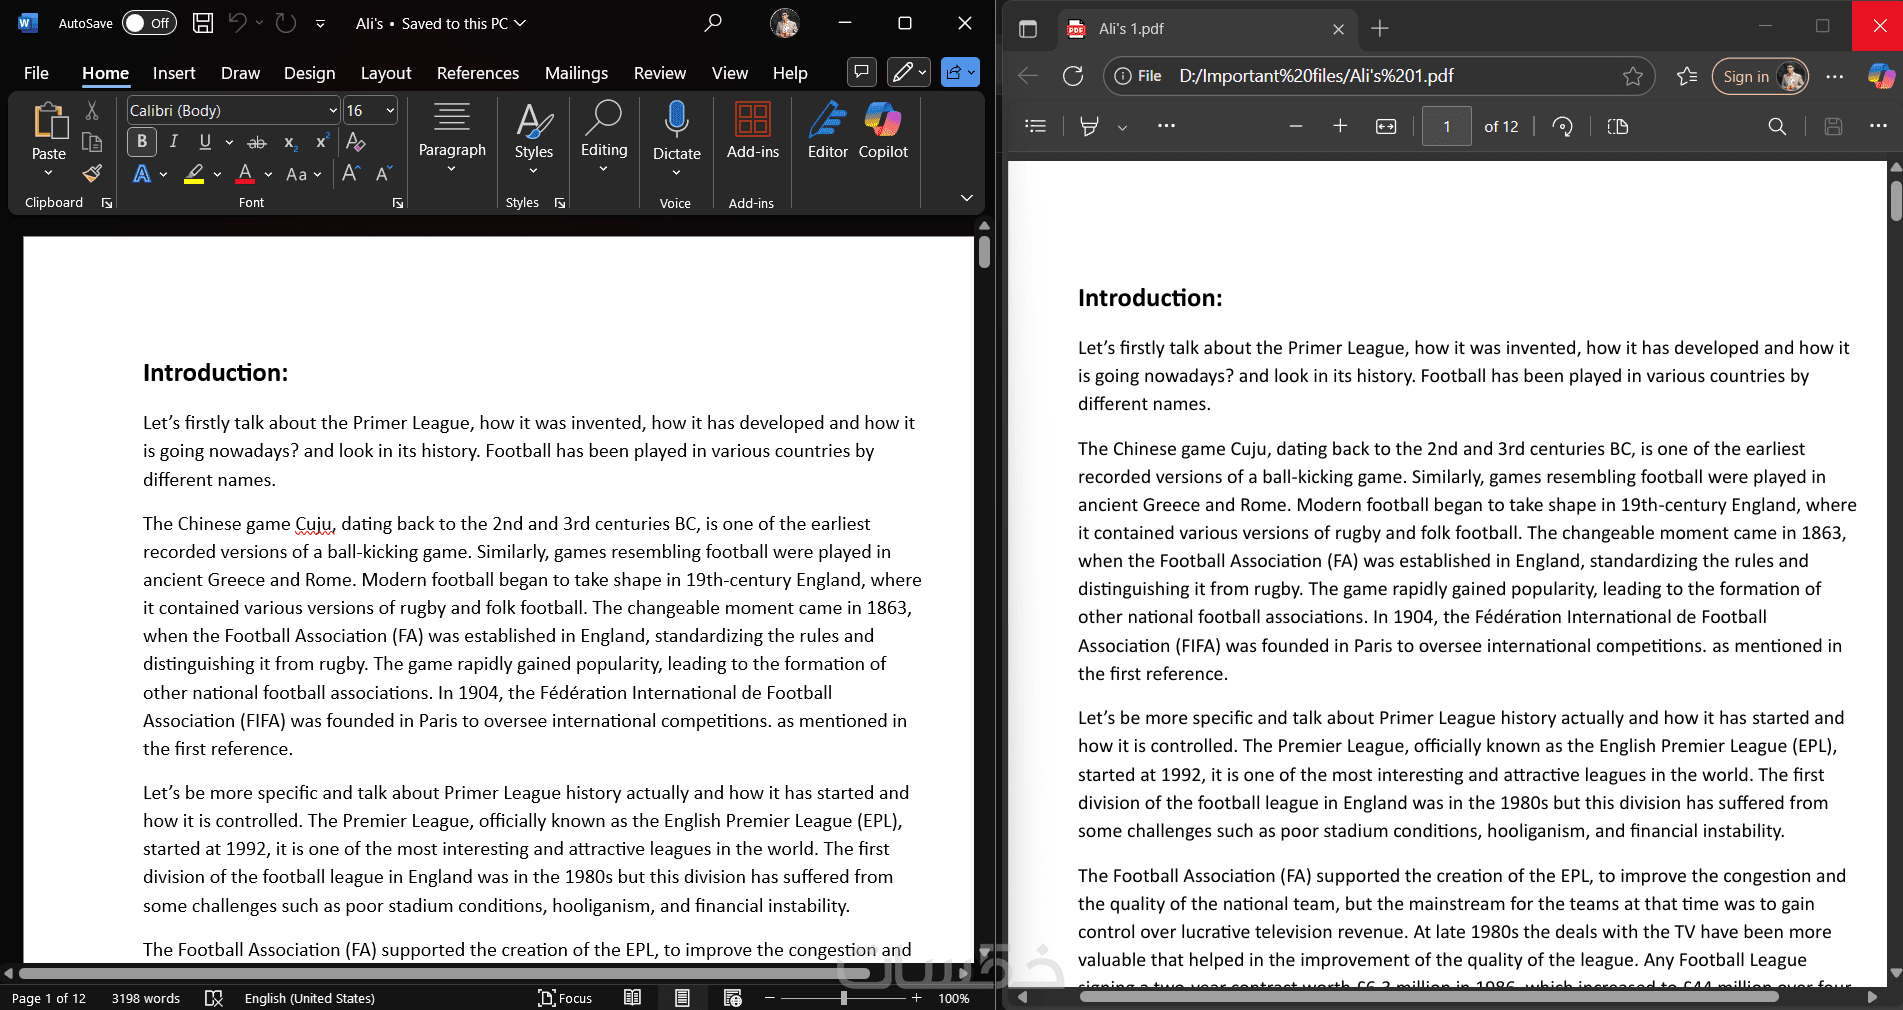Image resolution: width=1903 pixels, height=1010 pixels.
Task: Click Focus mode in Word status bar
Action: tap(565, 998)
